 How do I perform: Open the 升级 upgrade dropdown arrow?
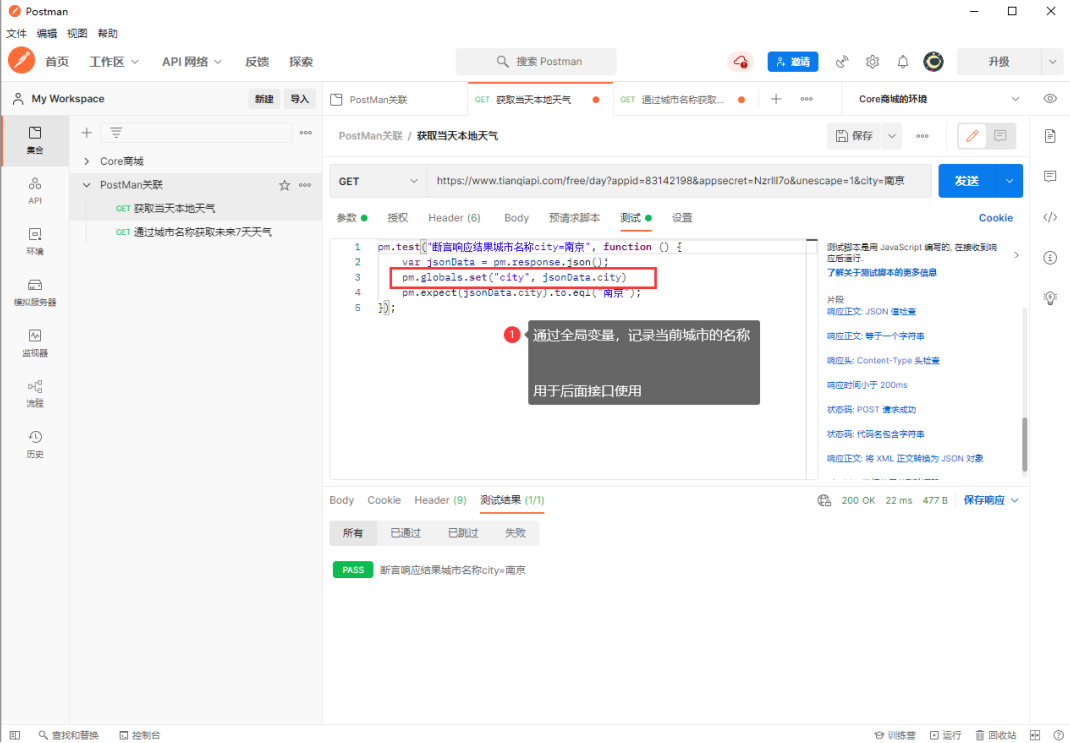(1052, 61)
